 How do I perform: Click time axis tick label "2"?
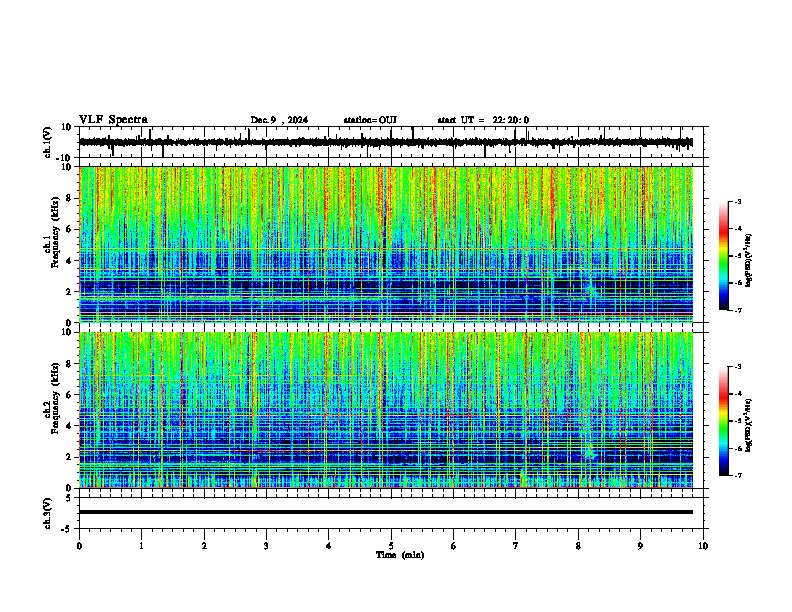tap(204, 546)
